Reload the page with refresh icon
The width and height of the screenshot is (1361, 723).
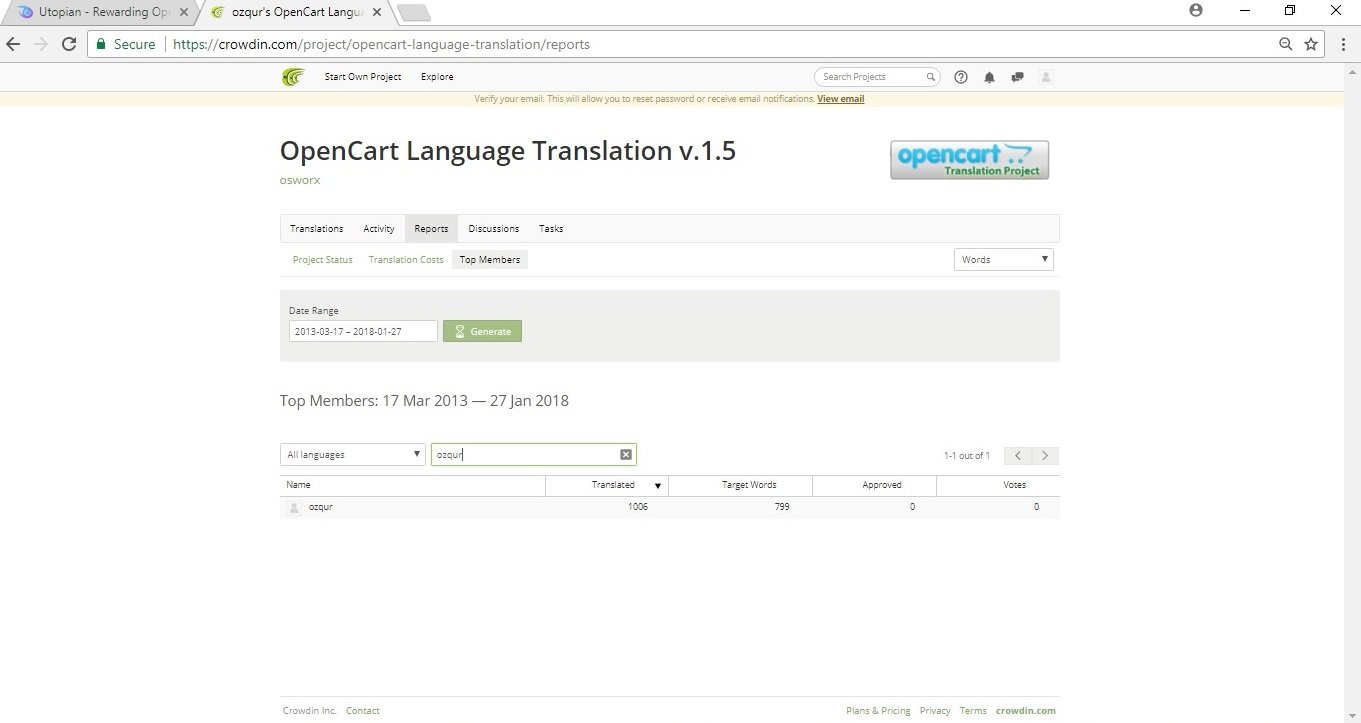coord(69,44)
